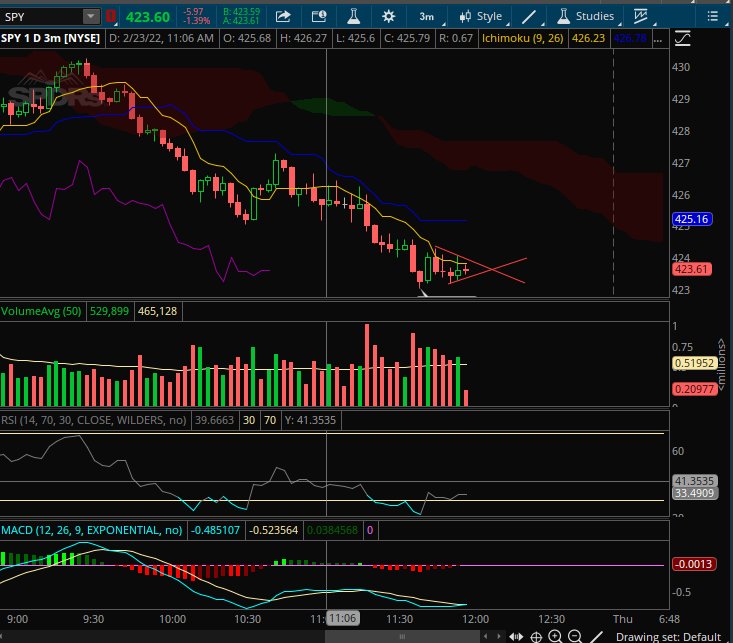Click the -0.523564 MACD average value

(x=273, y=530)
